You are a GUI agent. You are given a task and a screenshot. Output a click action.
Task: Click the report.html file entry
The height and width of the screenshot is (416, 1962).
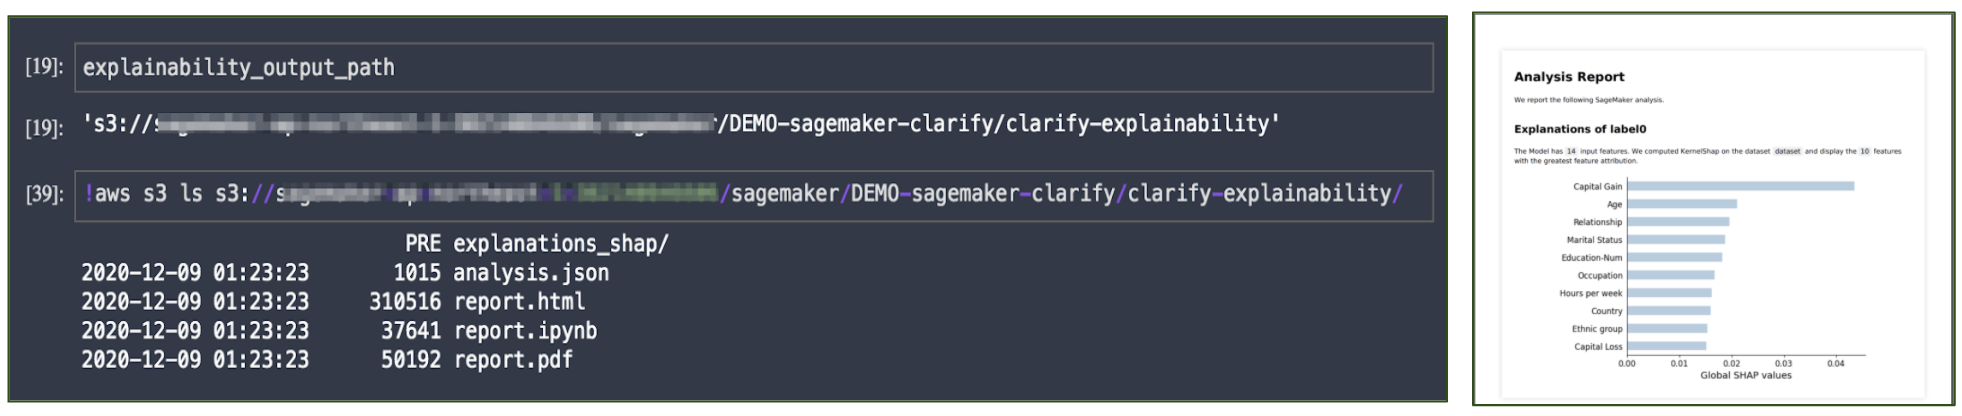(519, 302)
